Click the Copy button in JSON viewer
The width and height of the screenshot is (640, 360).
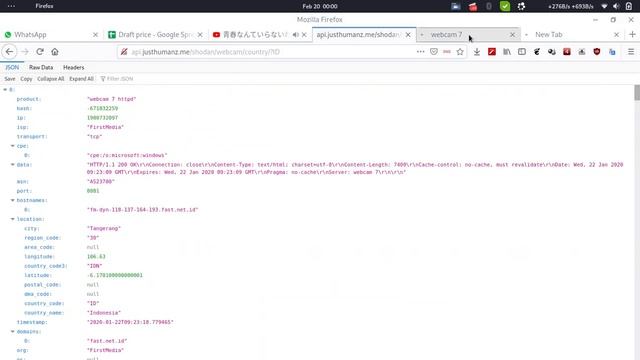26,79
